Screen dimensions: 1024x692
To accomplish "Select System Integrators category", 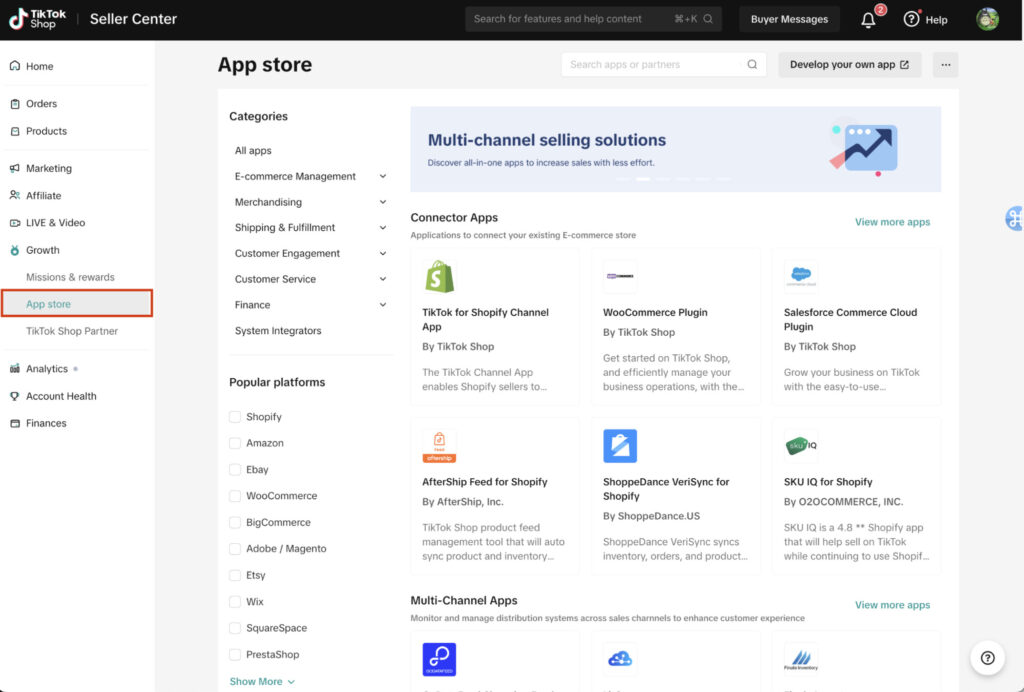I will click(278, 331).
